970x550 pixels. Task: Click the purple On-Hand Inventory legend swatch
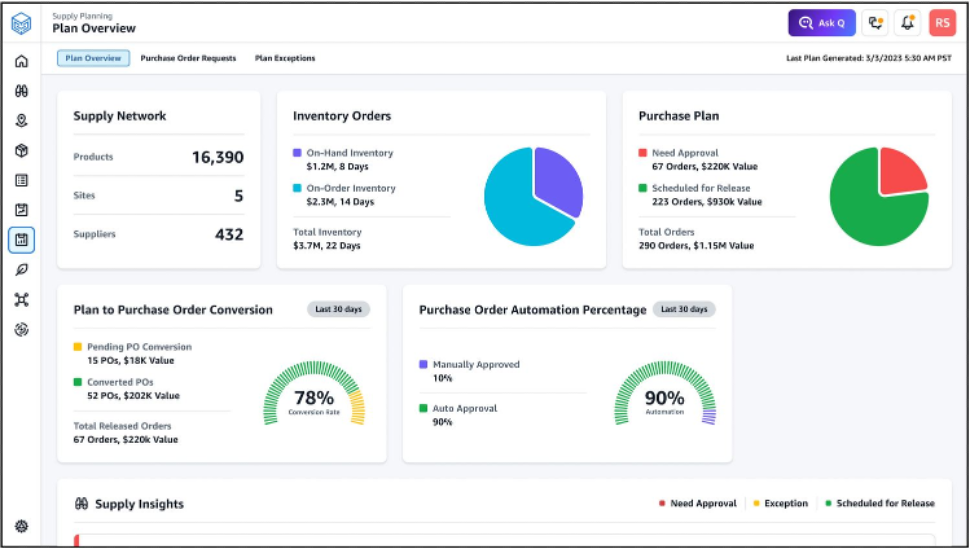[x=297, y=153]
